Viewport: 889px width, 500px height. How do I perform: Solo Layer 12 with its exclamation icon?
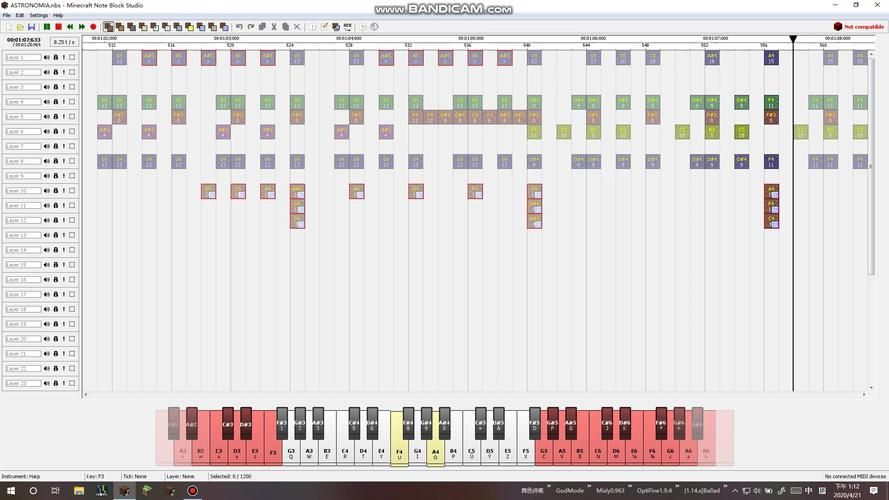pos(64,220)
